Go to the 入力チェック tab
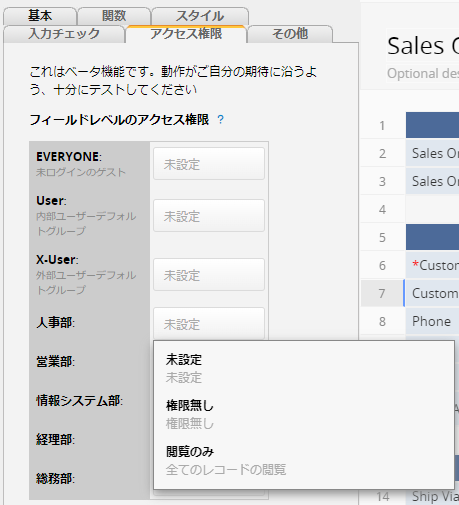The image size is (459, 505). pos(64,34)
